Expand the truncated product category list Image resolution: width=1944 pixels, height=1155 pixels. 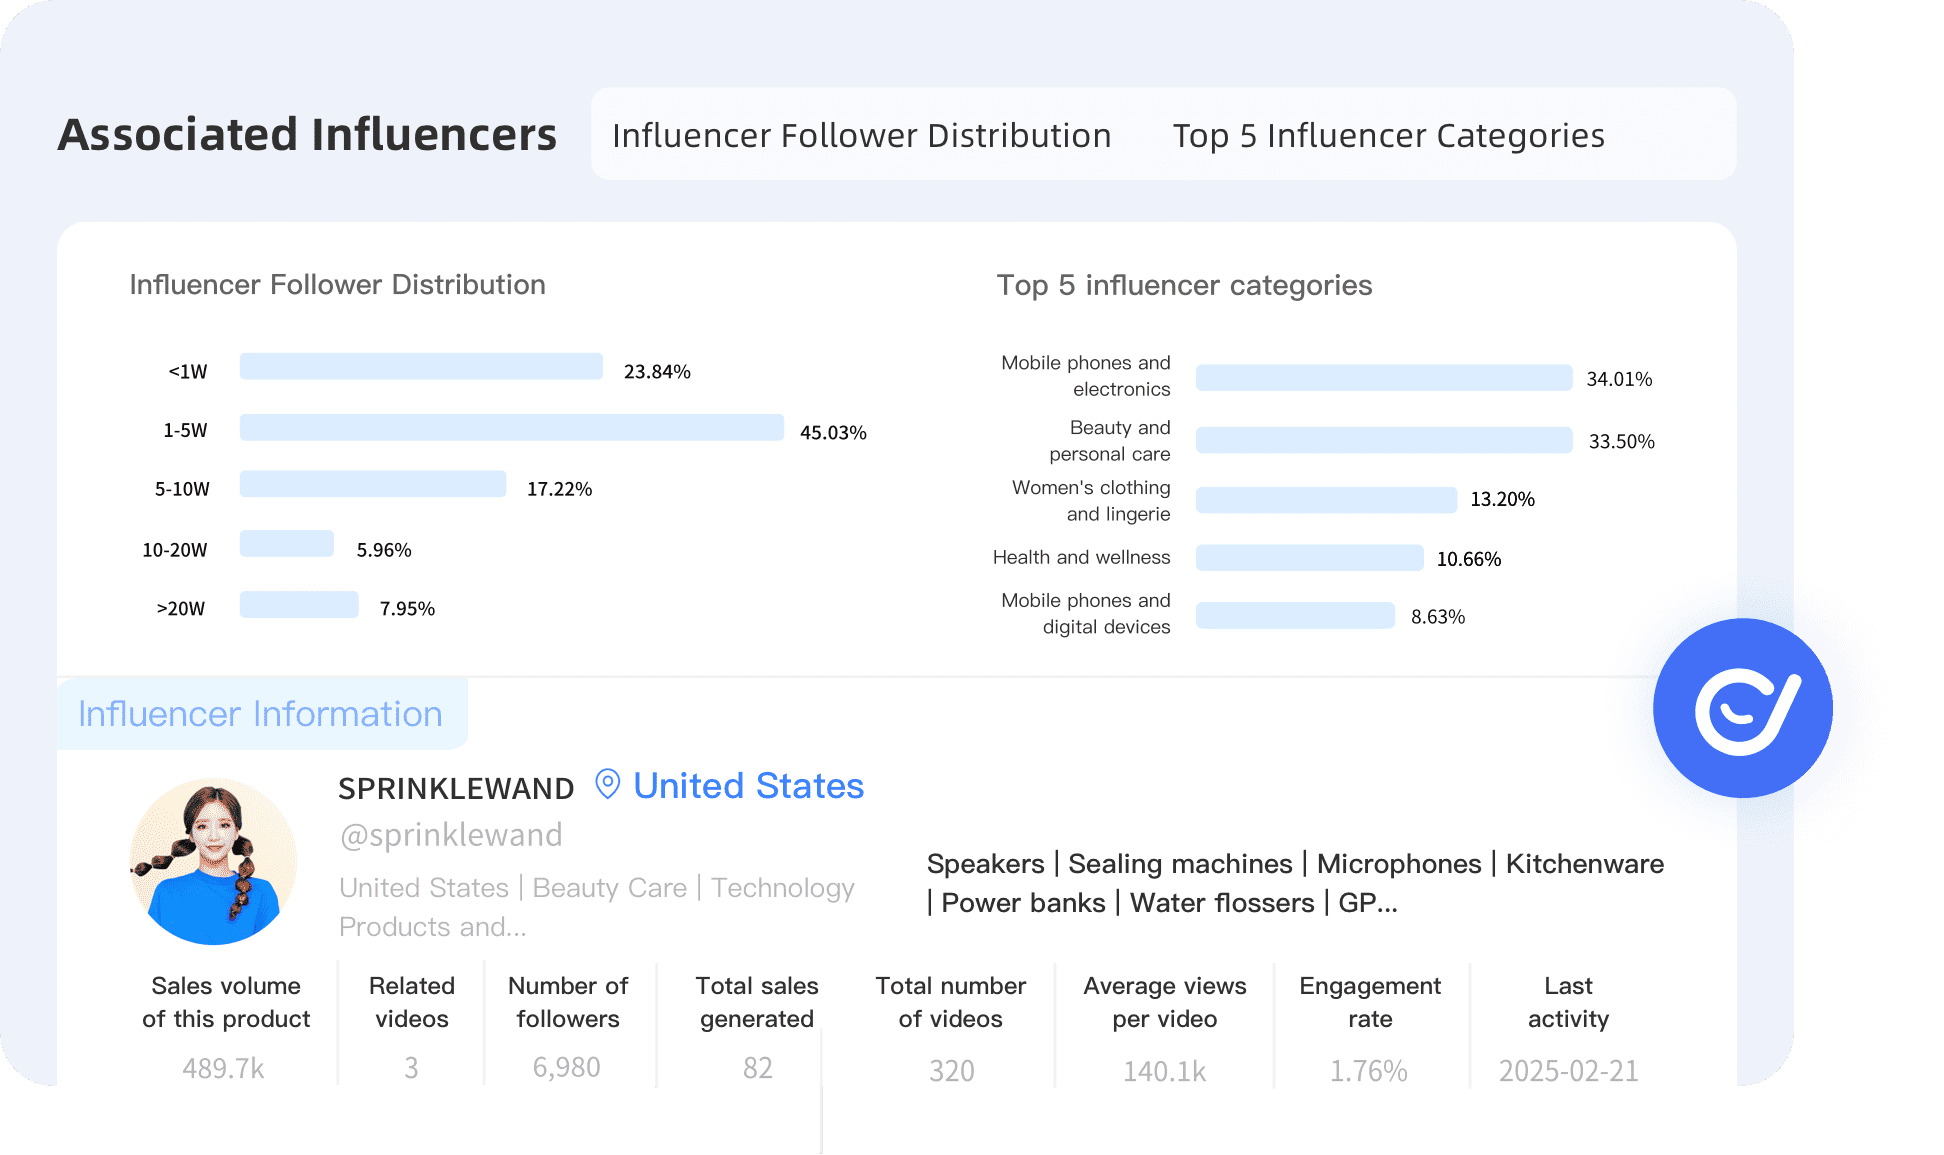[1368, 903]
